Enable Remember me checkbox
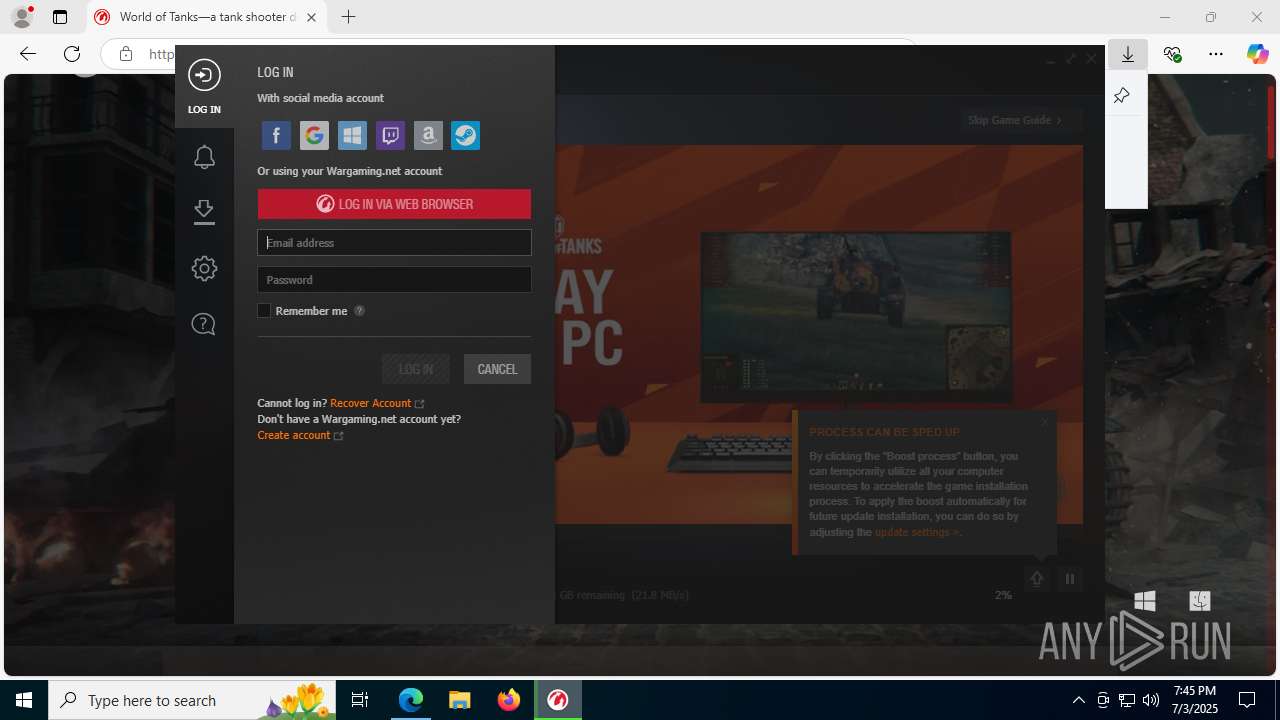The height and width of the screenshot is (720, 1280). (264, 311)
